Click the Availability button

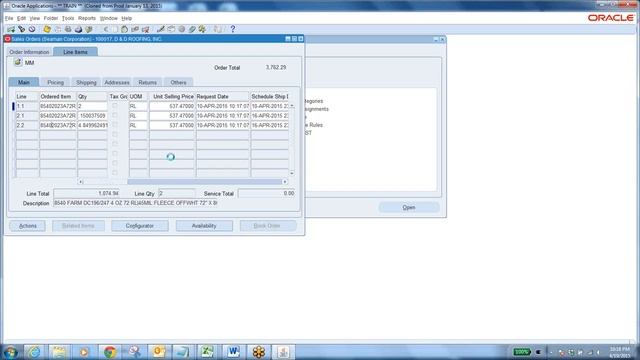coord(204,226)
